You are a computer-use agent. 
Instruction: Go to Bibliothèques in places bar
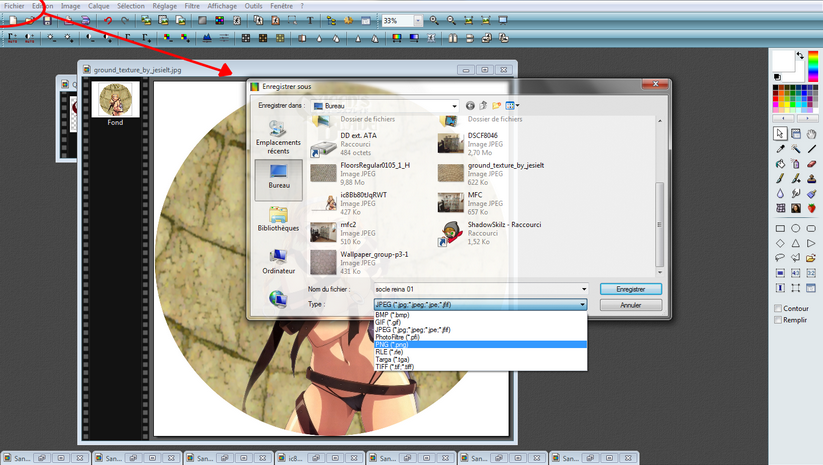tap(278, 219)
